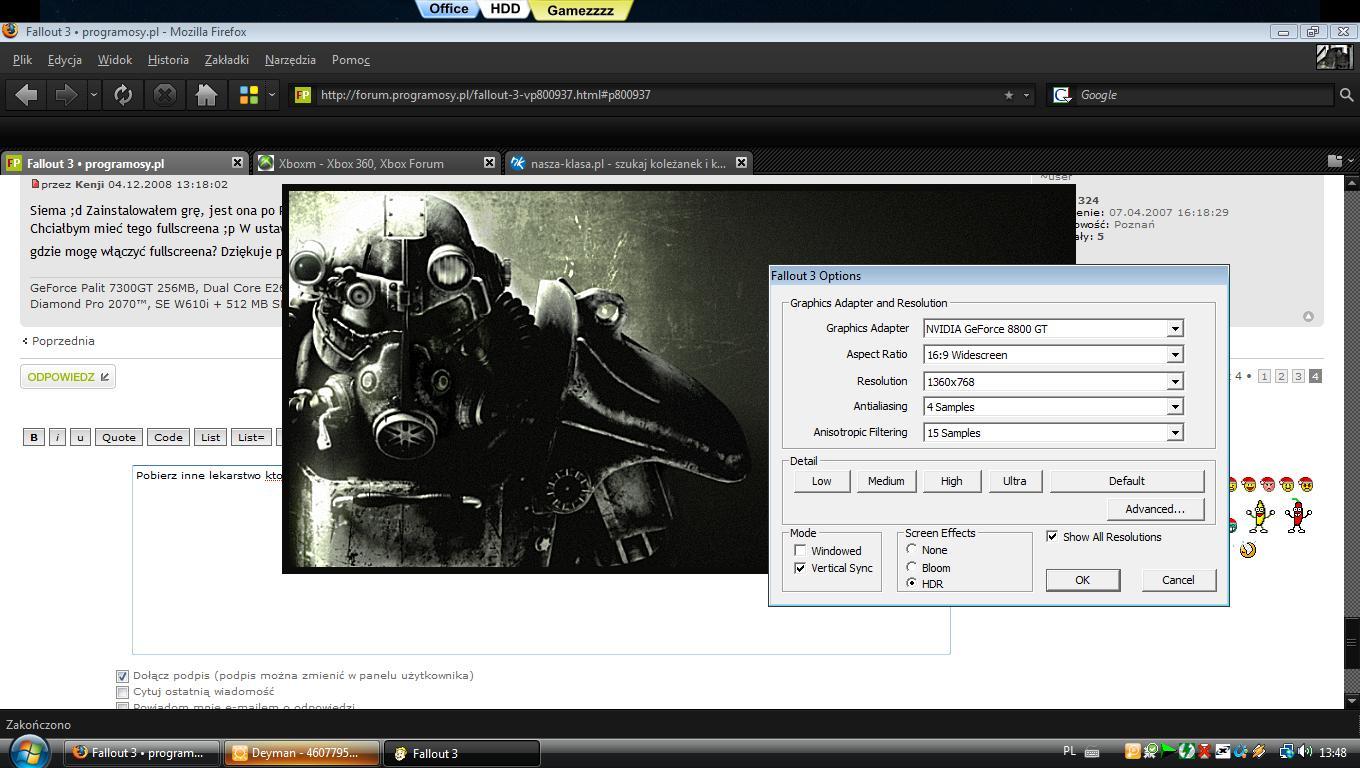This screenshot has height=768, width=1360.
Task: Click the Ultra detail button
Action: click(1014, 481)
